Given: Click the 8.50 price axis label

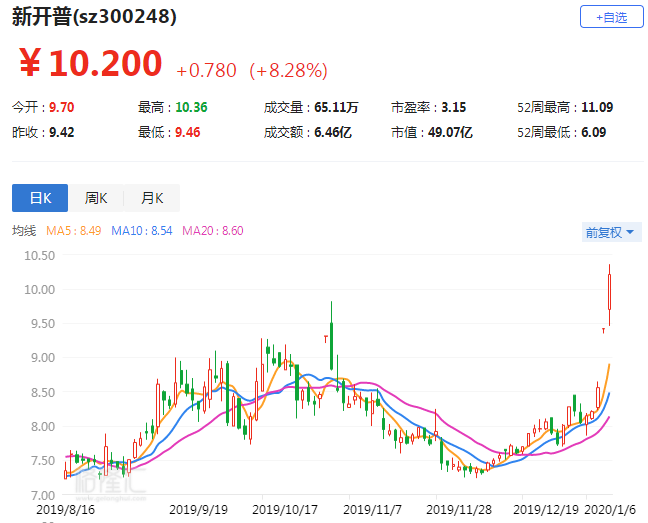Looking at the screenshot, I should click(x=43, y=392).
